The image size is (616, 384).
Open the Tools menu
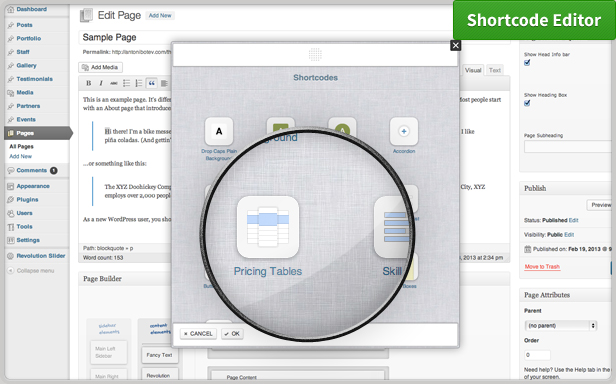(x=24, y=226)
